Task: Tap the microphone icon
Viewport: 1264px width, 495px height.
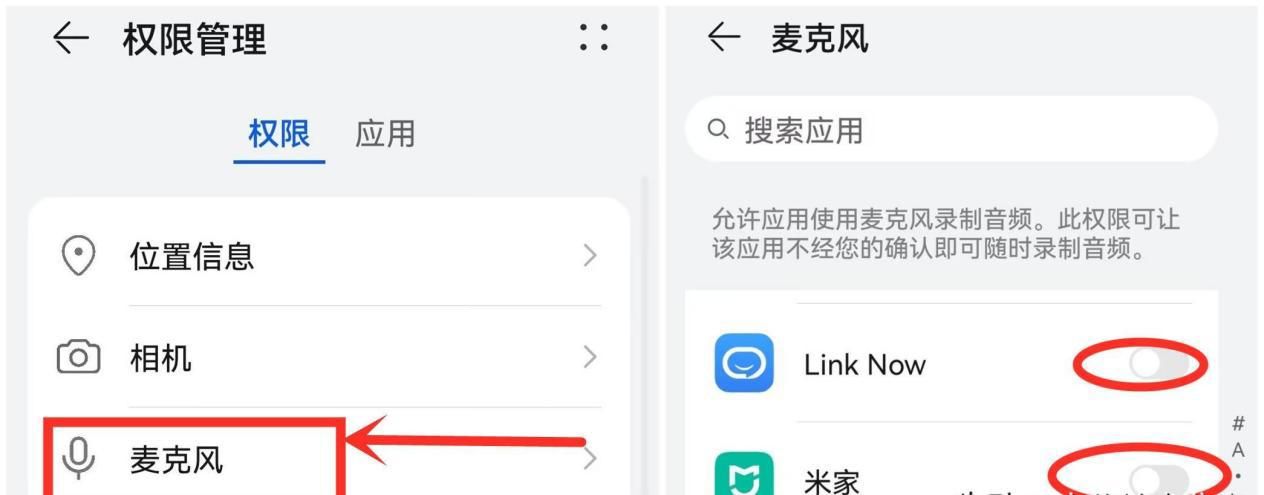Action: pyautogui.click(x=78, y=459)
